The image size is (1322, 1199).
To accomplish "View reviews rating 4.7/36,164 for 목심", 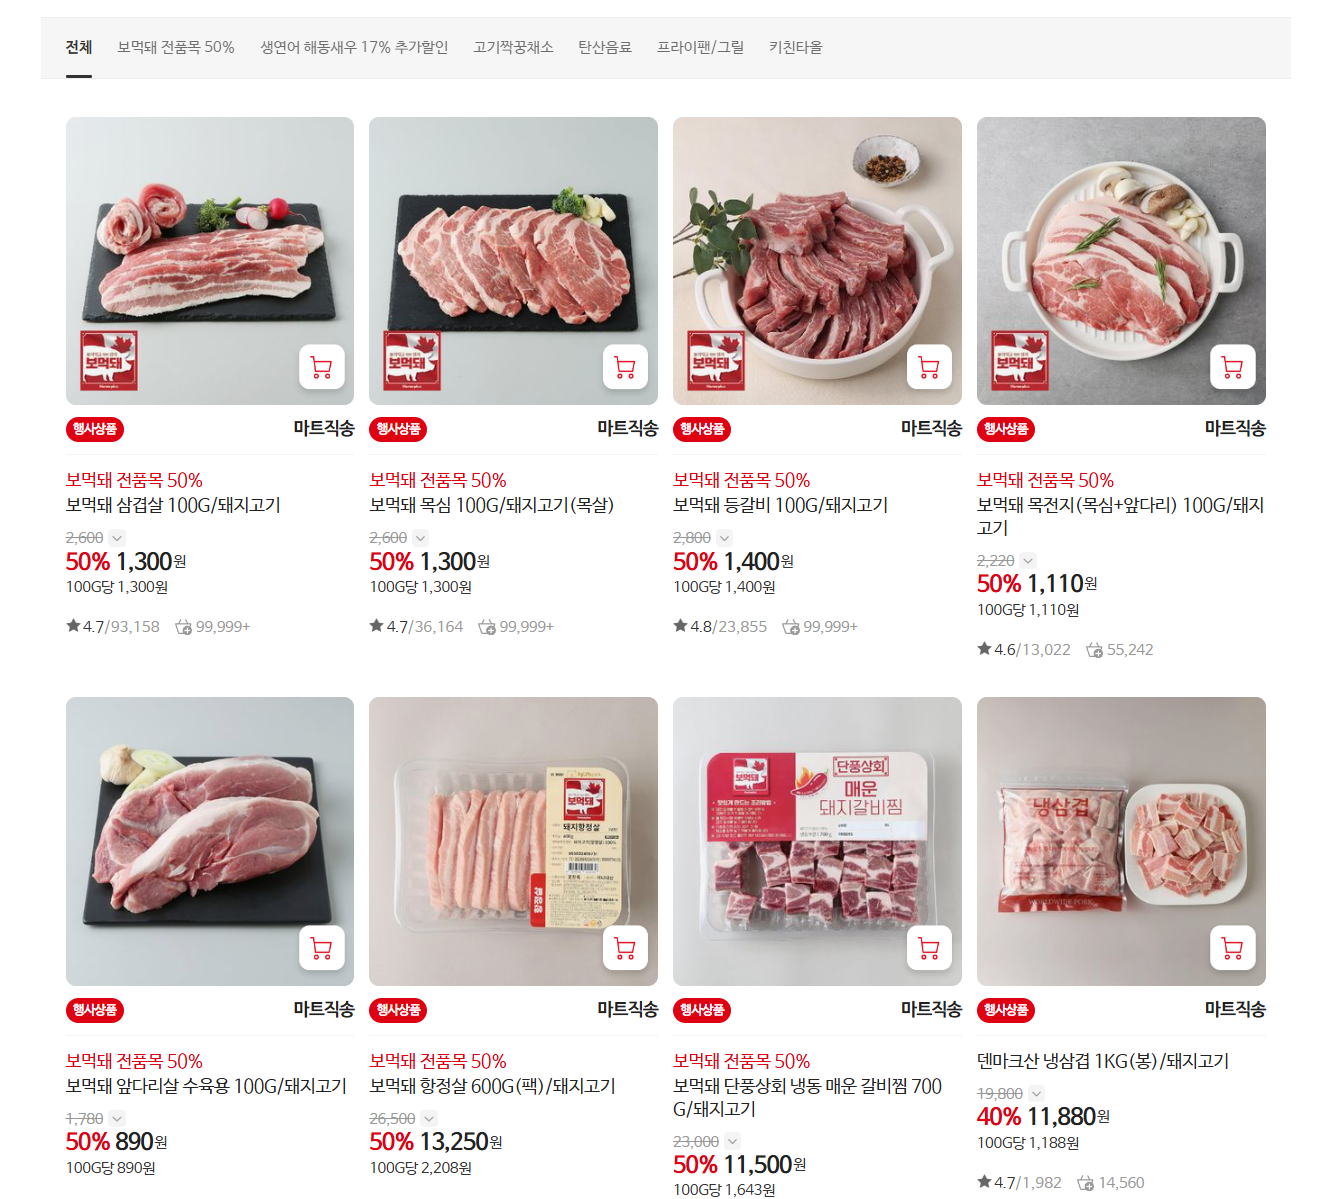I will click(416, 626).
